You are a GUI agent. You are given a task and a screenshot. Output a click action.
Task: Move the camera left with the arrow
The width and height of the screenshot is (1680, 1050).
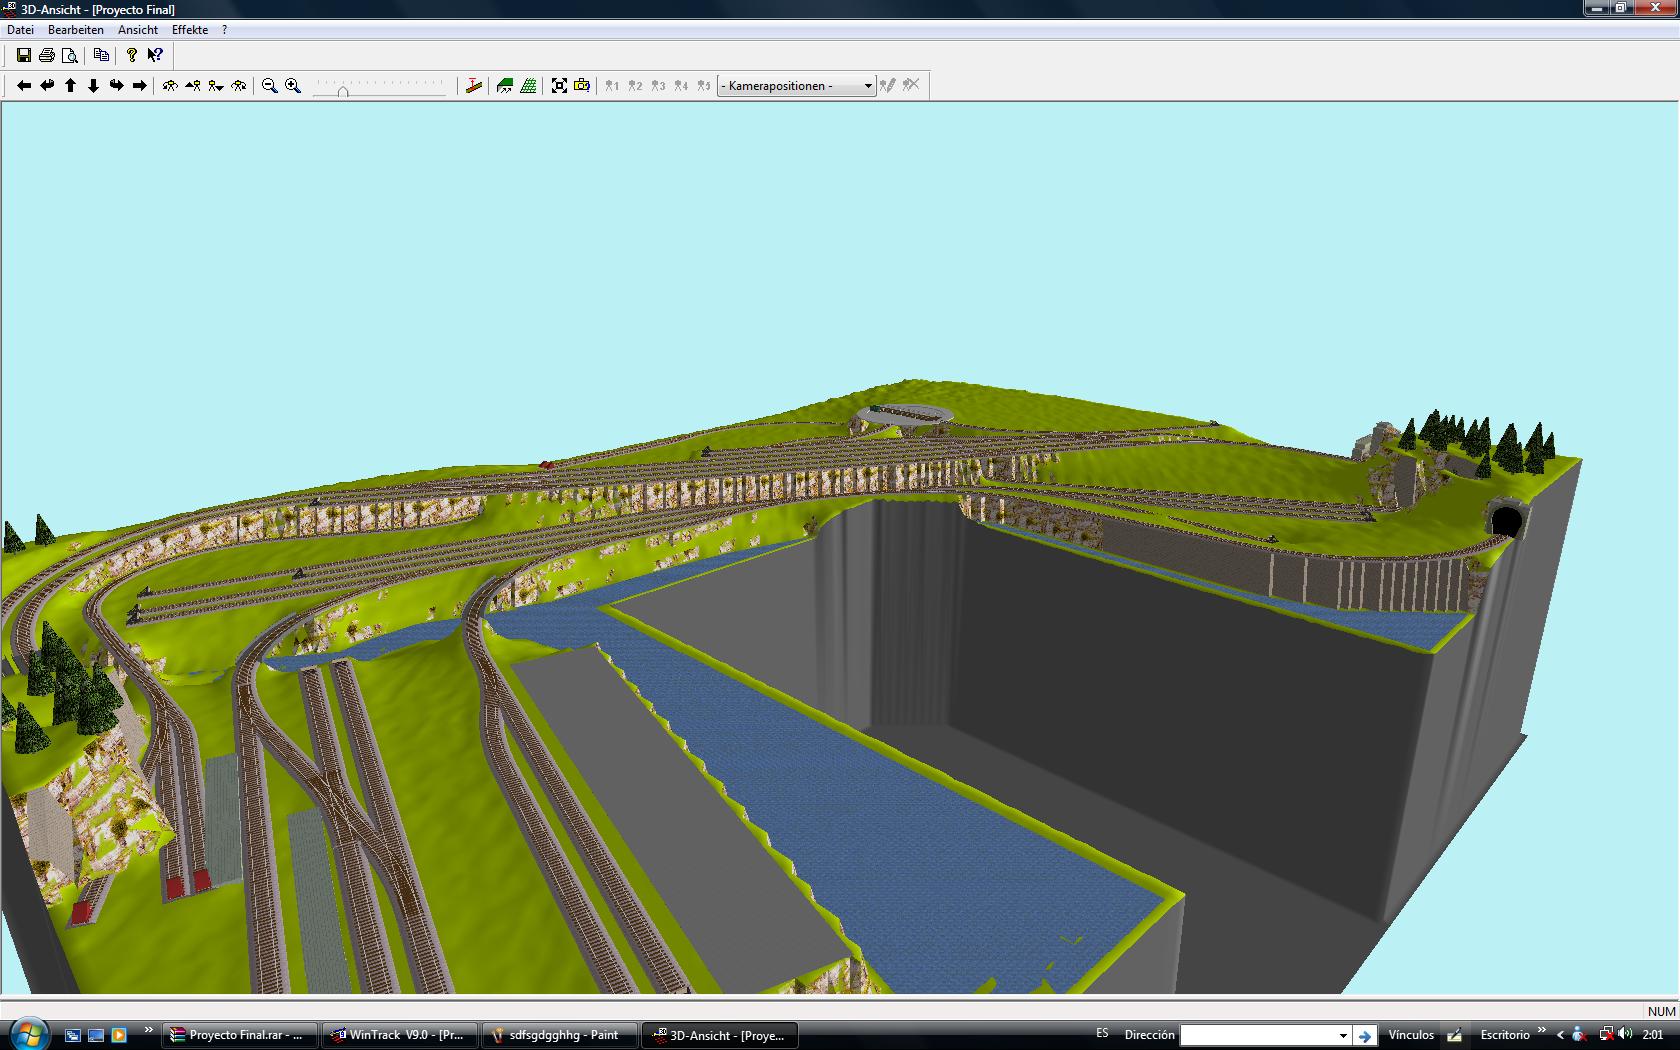[x=24, y=86]
